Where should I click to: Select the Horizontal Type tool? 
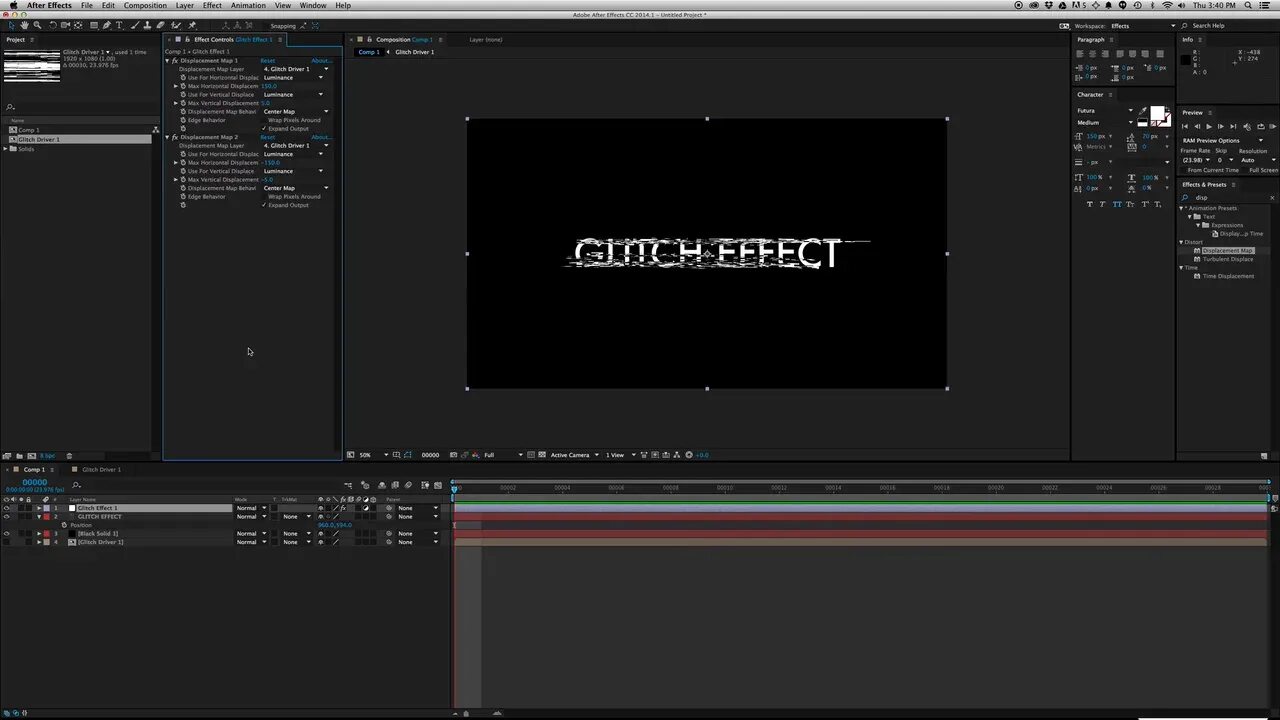coord(119,26)
